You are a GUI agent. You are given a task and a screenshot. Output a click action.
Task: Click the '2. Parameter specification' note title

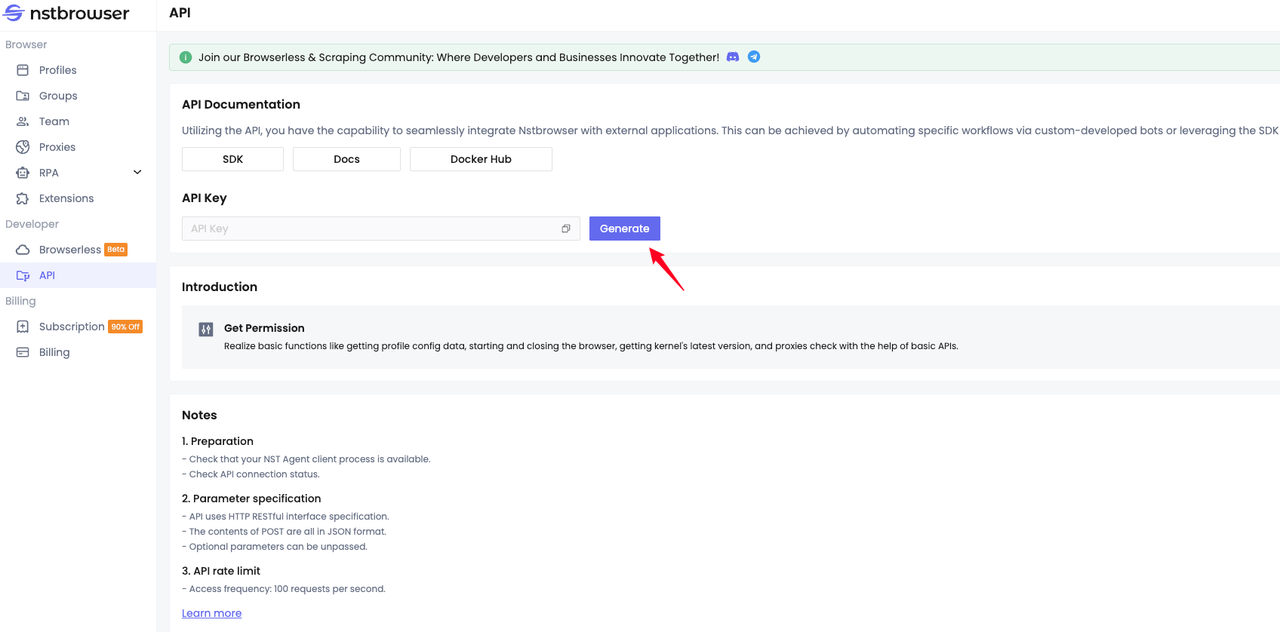(x=252, y=498)
